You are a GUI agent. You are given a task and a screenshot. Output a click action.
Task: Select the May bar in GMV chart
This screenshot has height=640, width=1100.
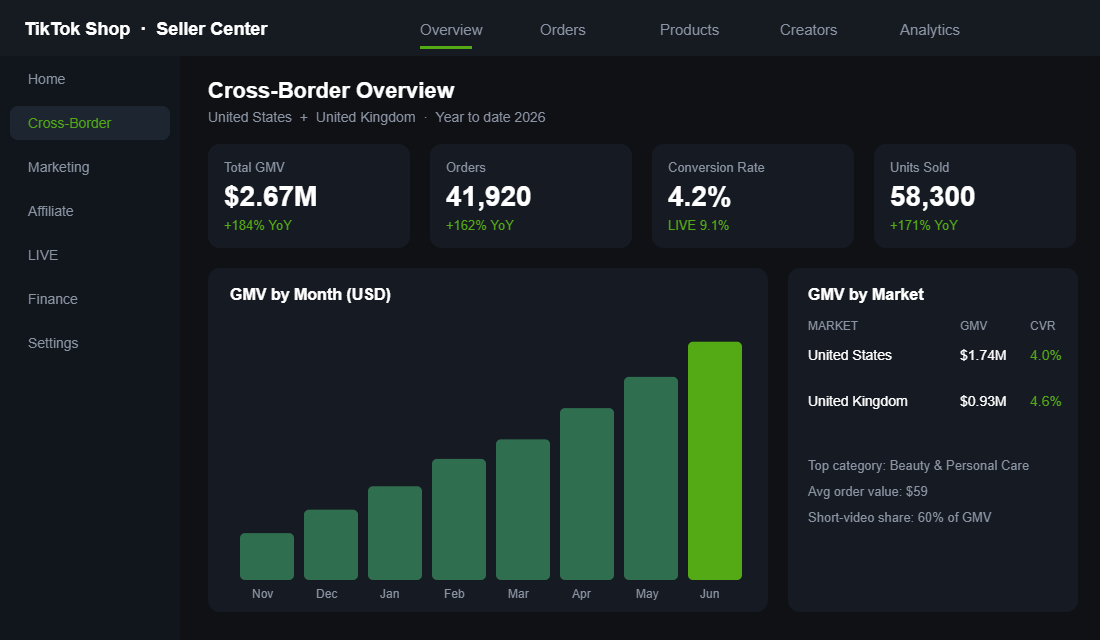click(651, 479)
